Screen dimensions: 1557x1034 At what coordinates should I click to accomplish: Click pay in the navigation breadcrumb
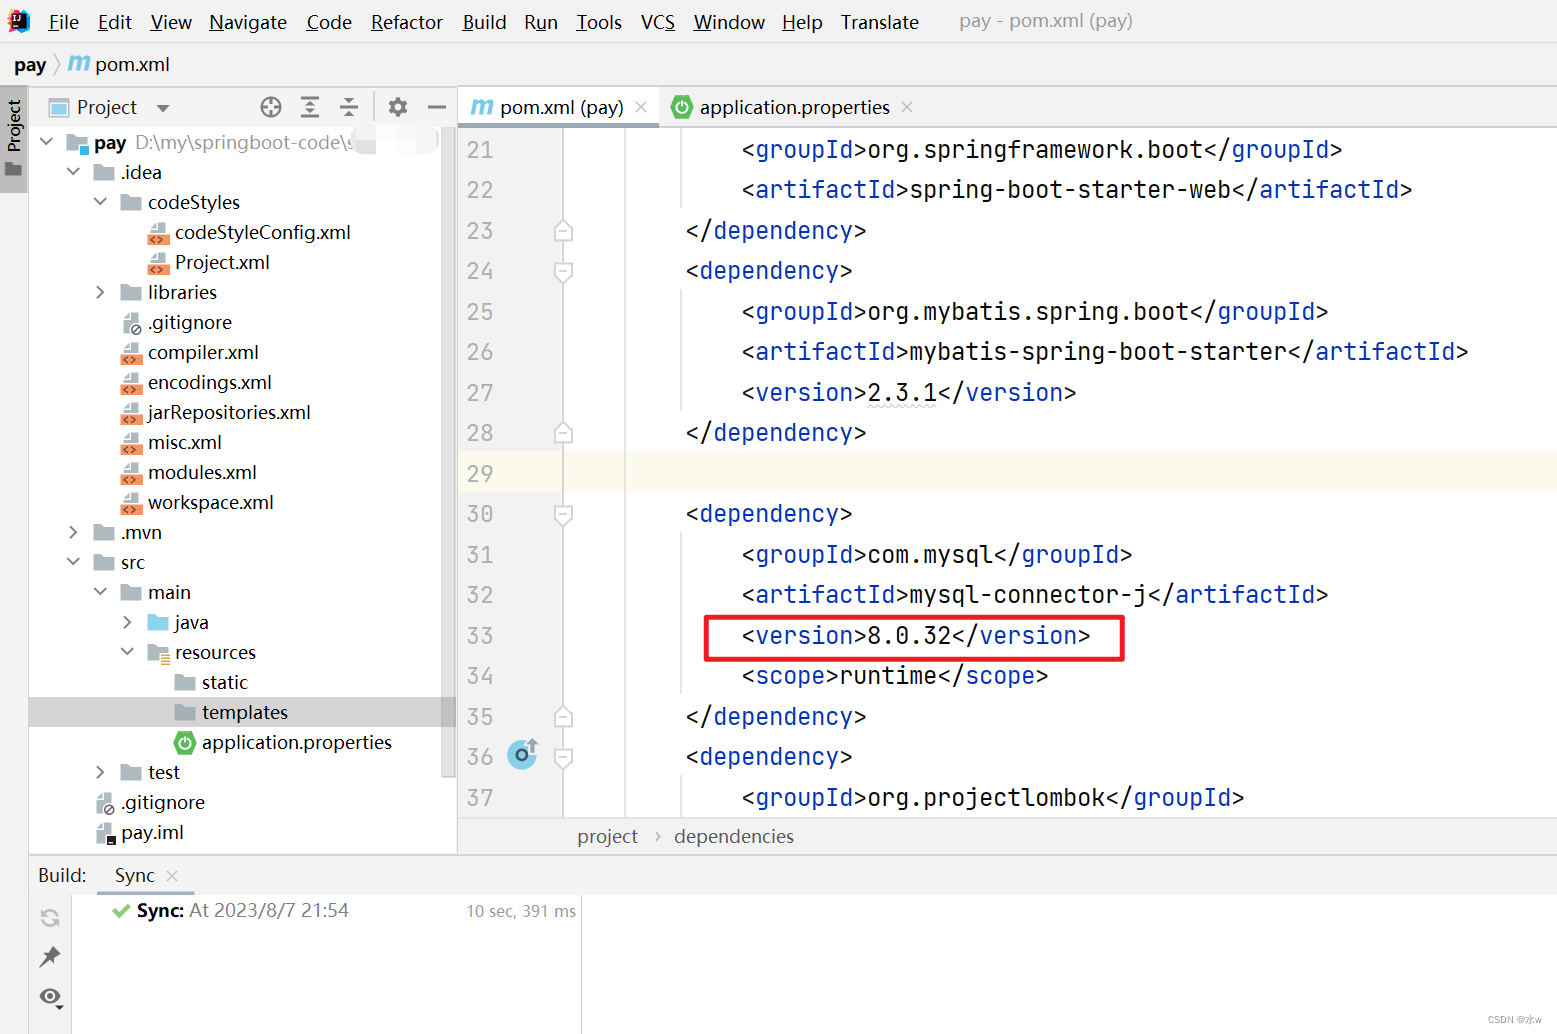tap(30, 64)
